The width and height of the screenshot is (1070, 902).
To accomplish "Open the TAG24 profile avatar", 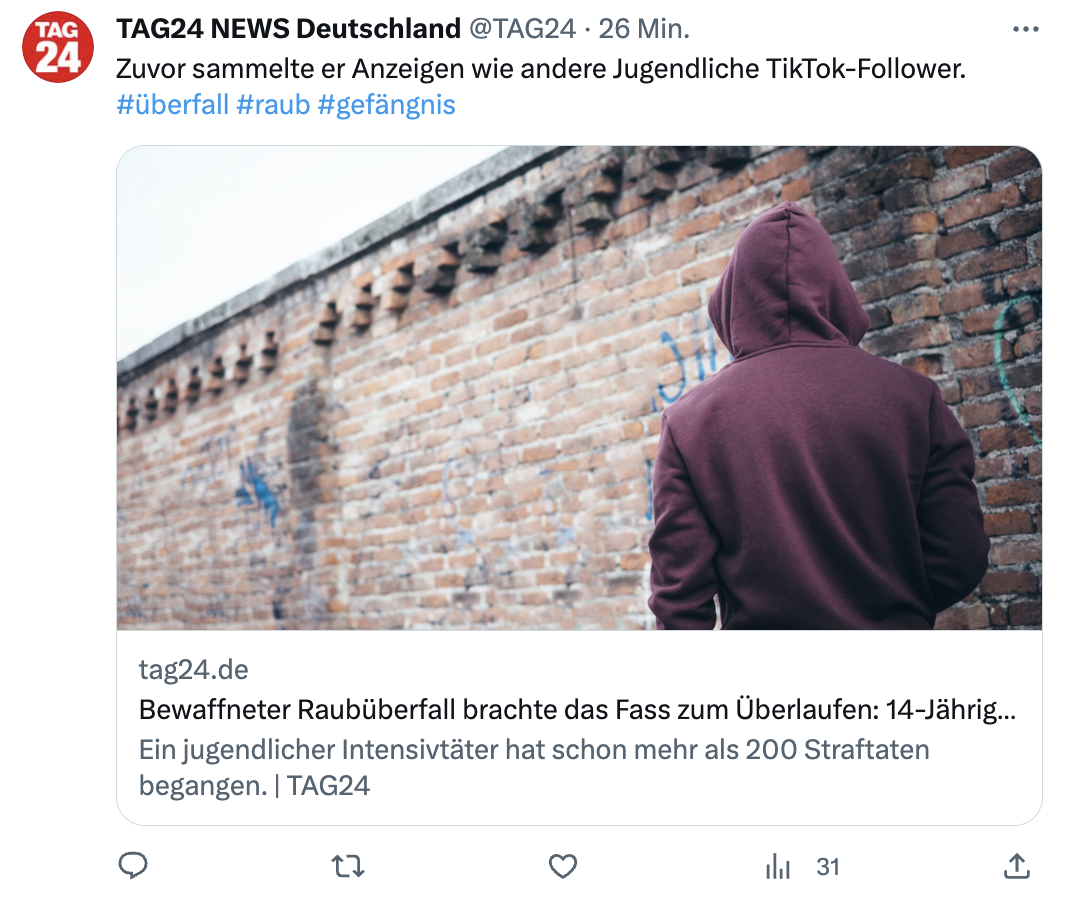I will [x=57, y=47].
